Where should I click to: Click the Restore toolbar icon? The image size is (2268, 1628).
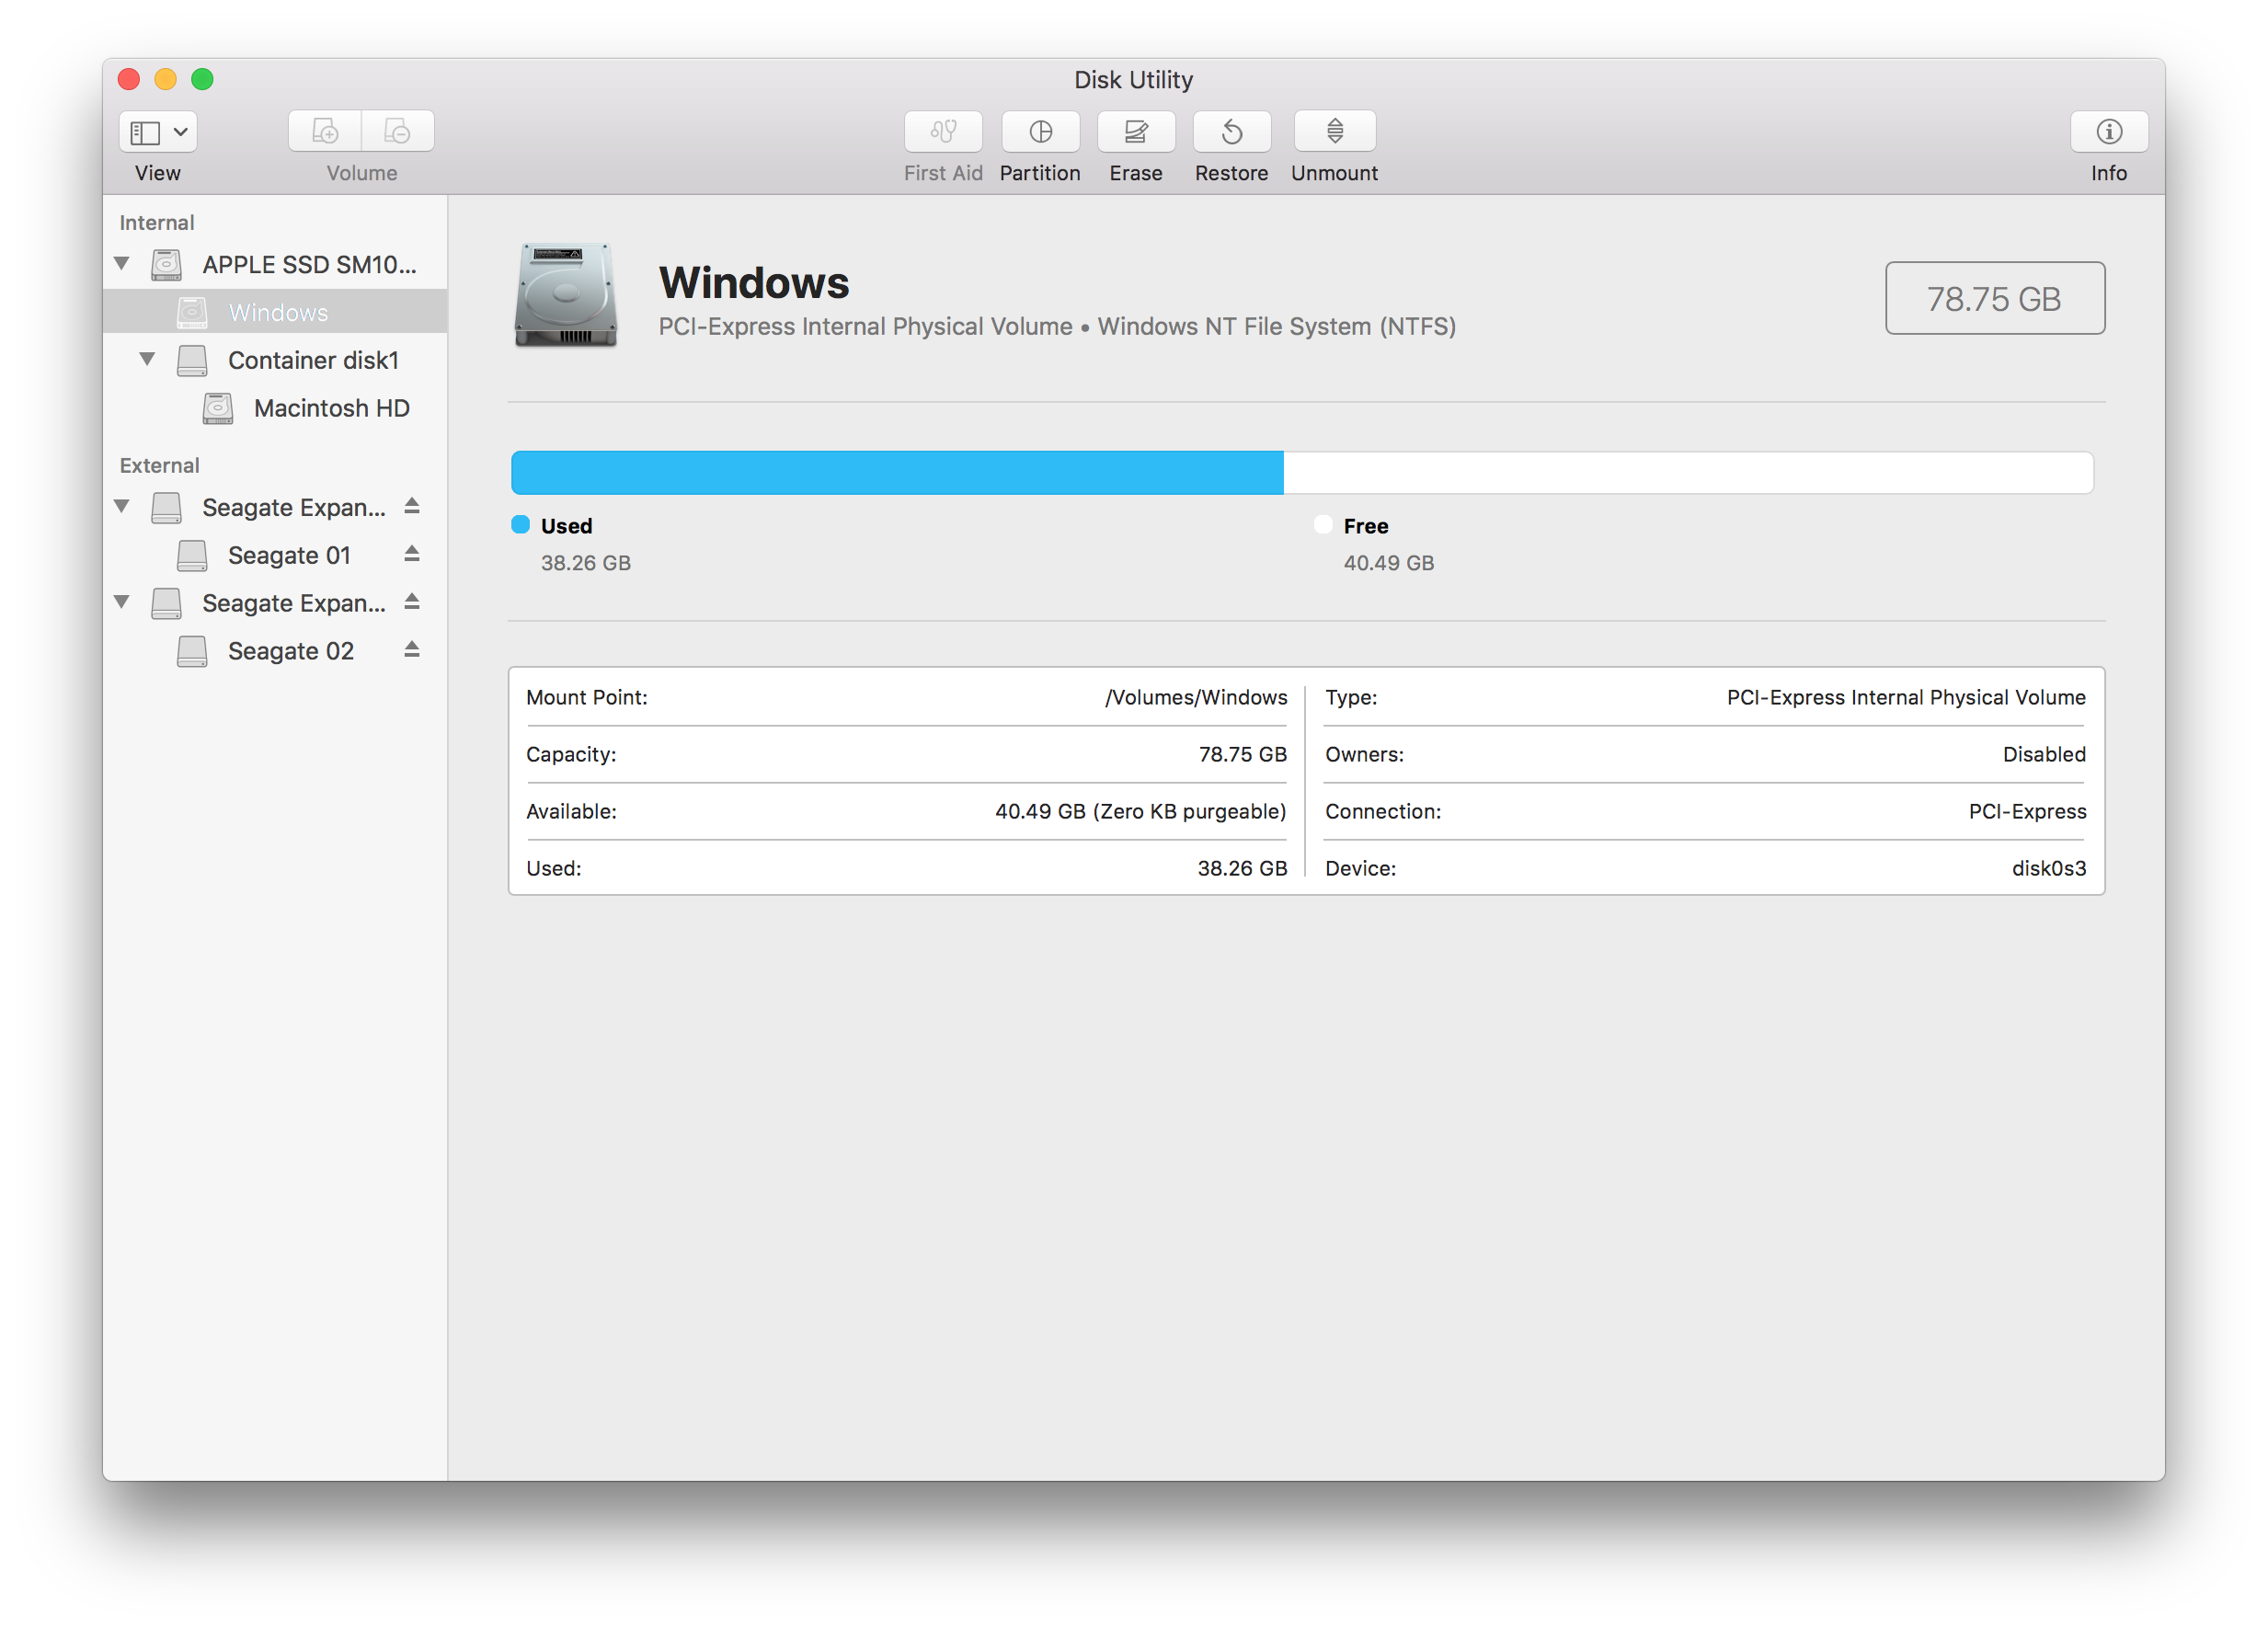click(x=1231, y=131)
